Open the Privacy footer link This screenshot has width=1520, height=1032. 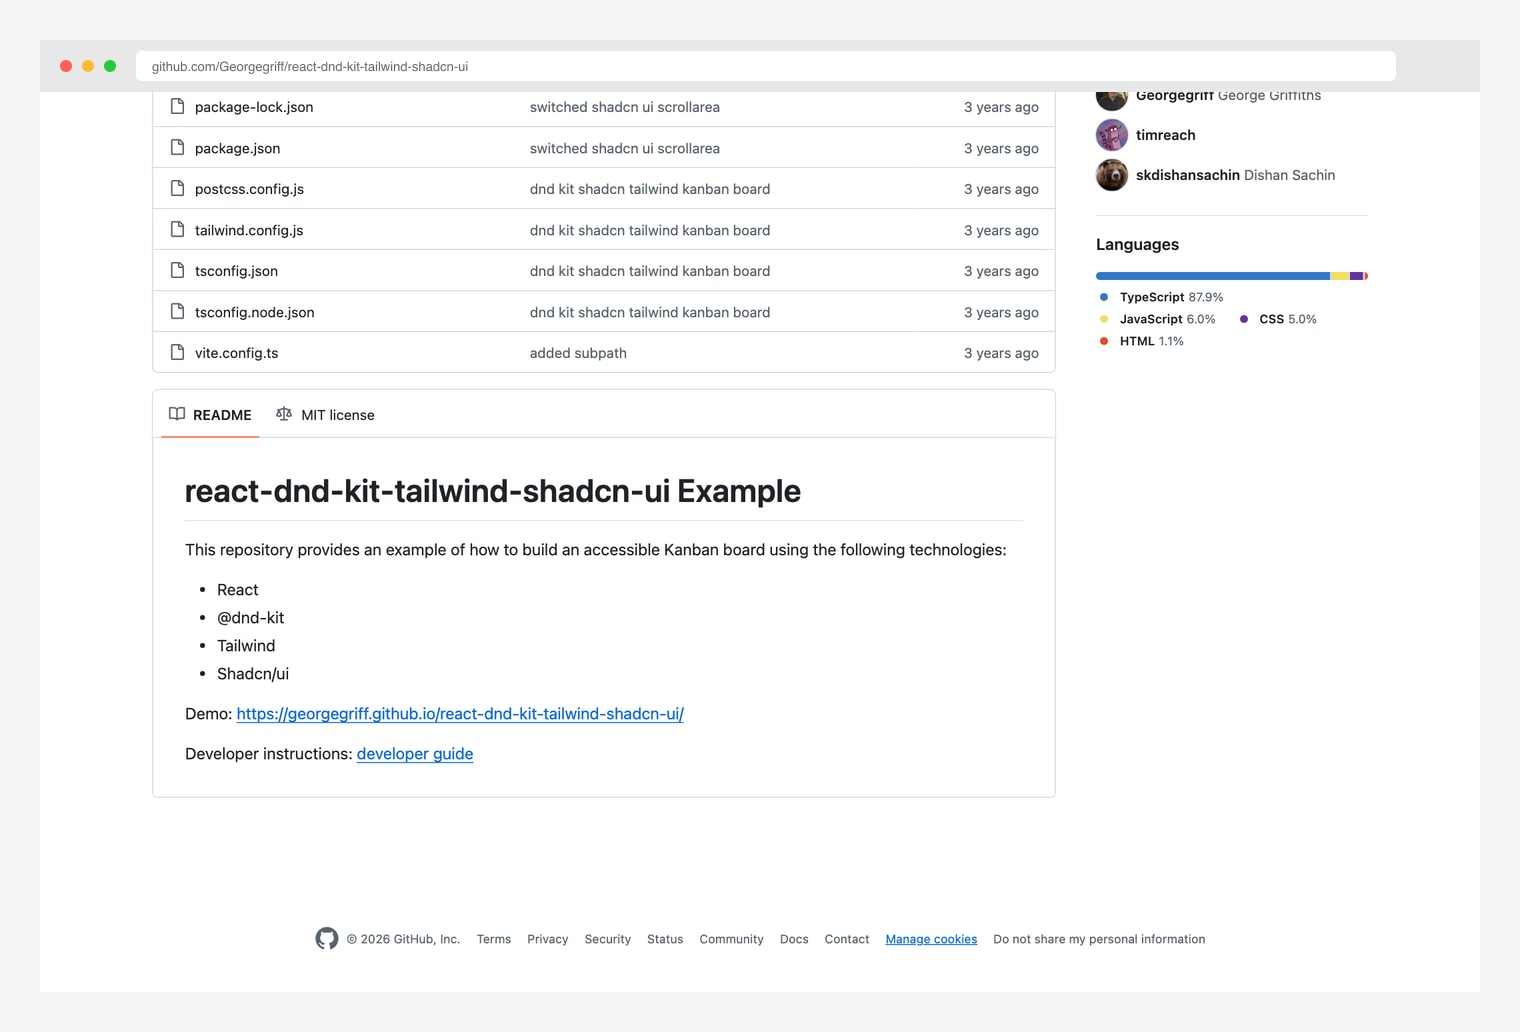point(548,939)
